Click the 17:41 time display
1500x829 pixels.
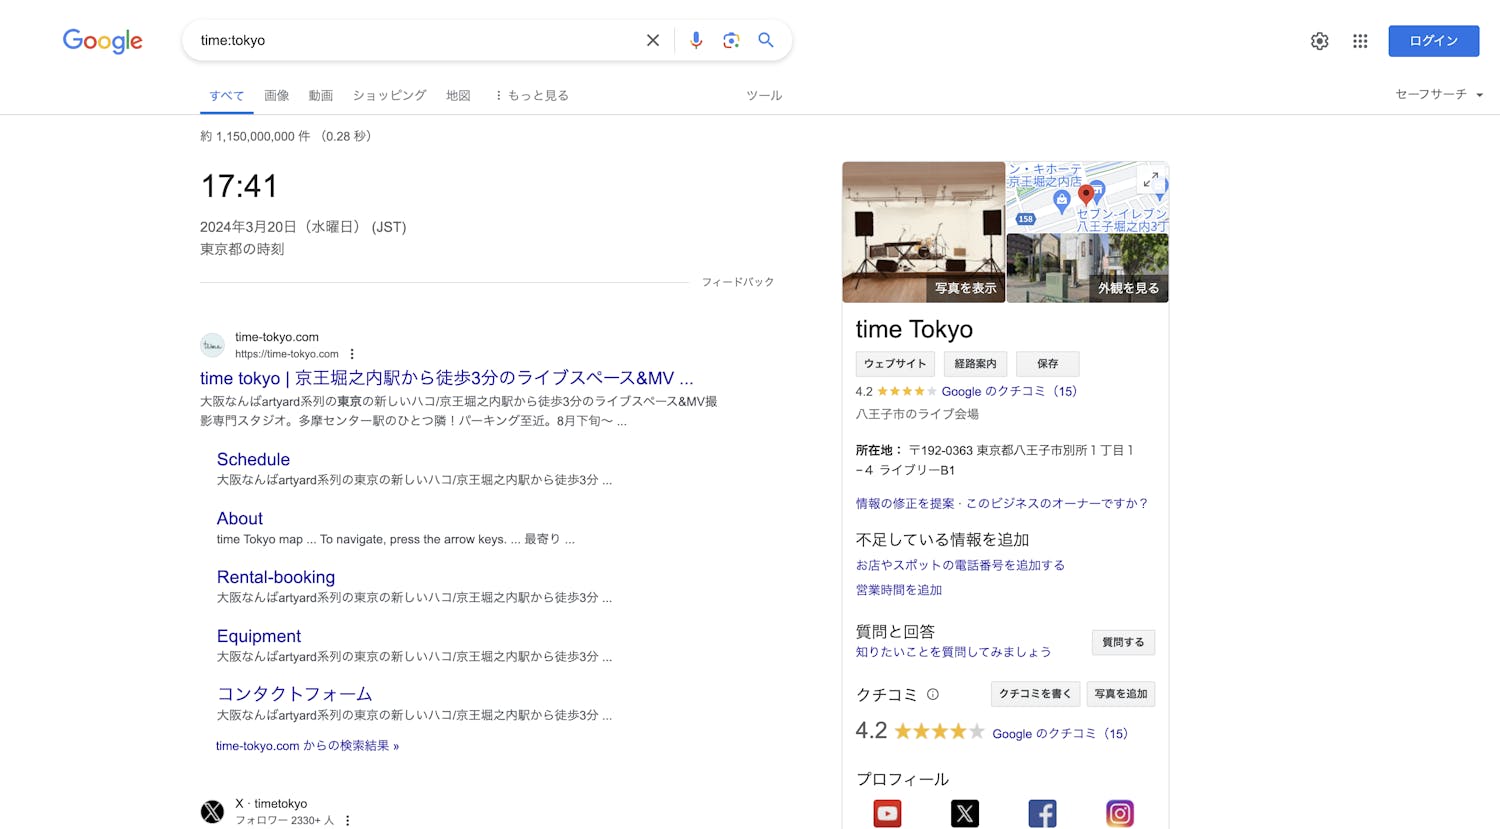[x=239, y=186]
